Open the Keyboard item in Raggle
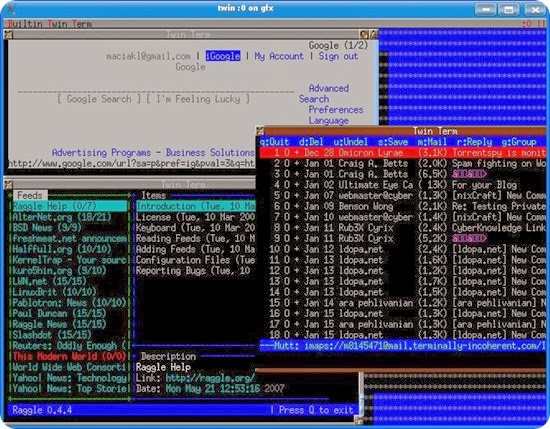 click(x=195, y=228)
